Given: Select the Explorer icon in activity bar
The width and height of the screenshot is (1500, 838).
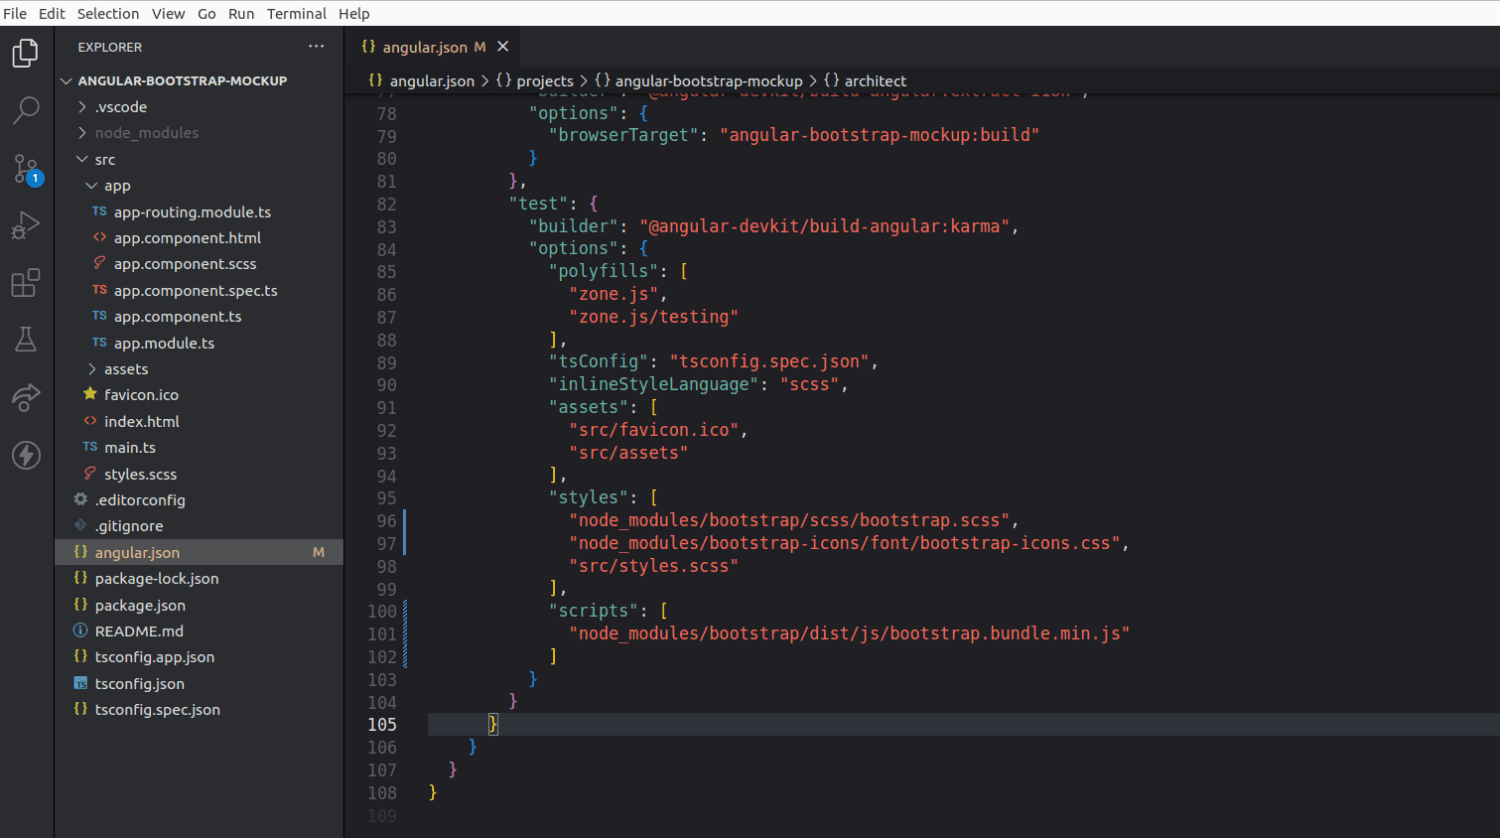Looking at the screenshot, I should [25, 52].
